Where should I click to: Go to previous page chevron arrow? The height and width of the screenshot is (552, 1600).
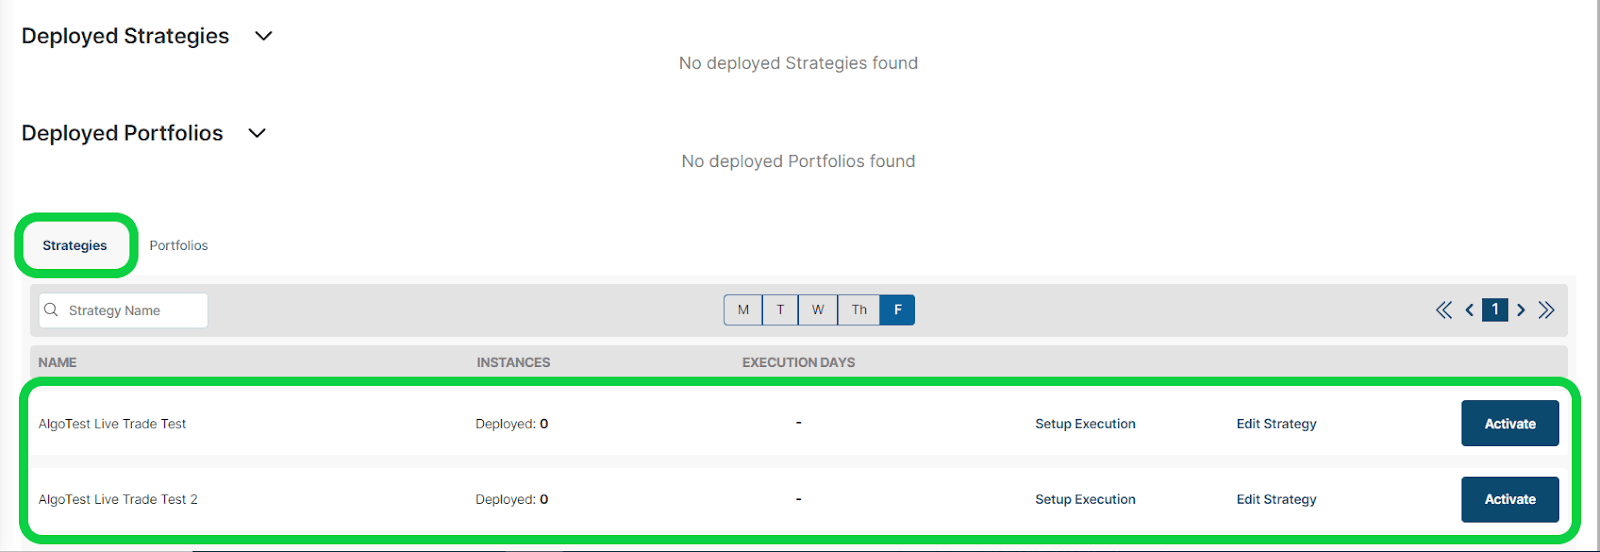[x=1469, y=310]
